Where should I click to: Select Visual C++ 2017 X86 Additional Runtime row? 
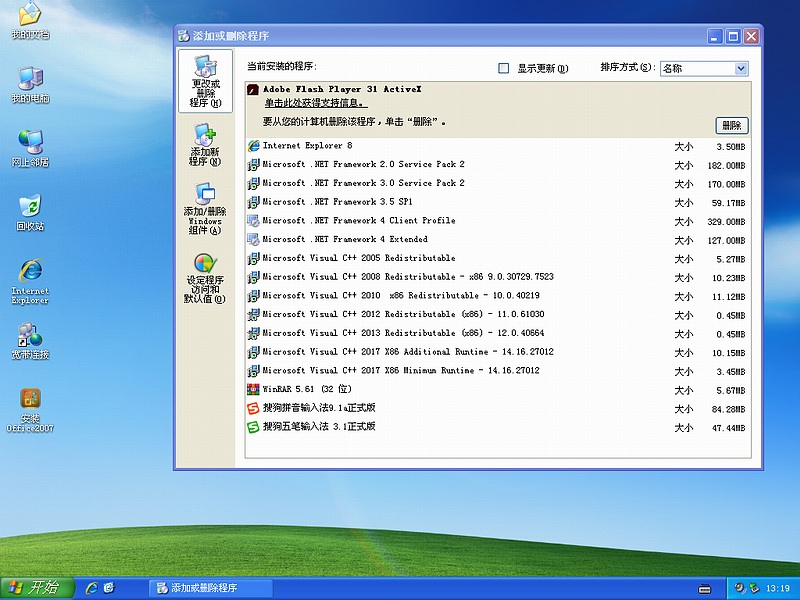[x=498, y=352]
